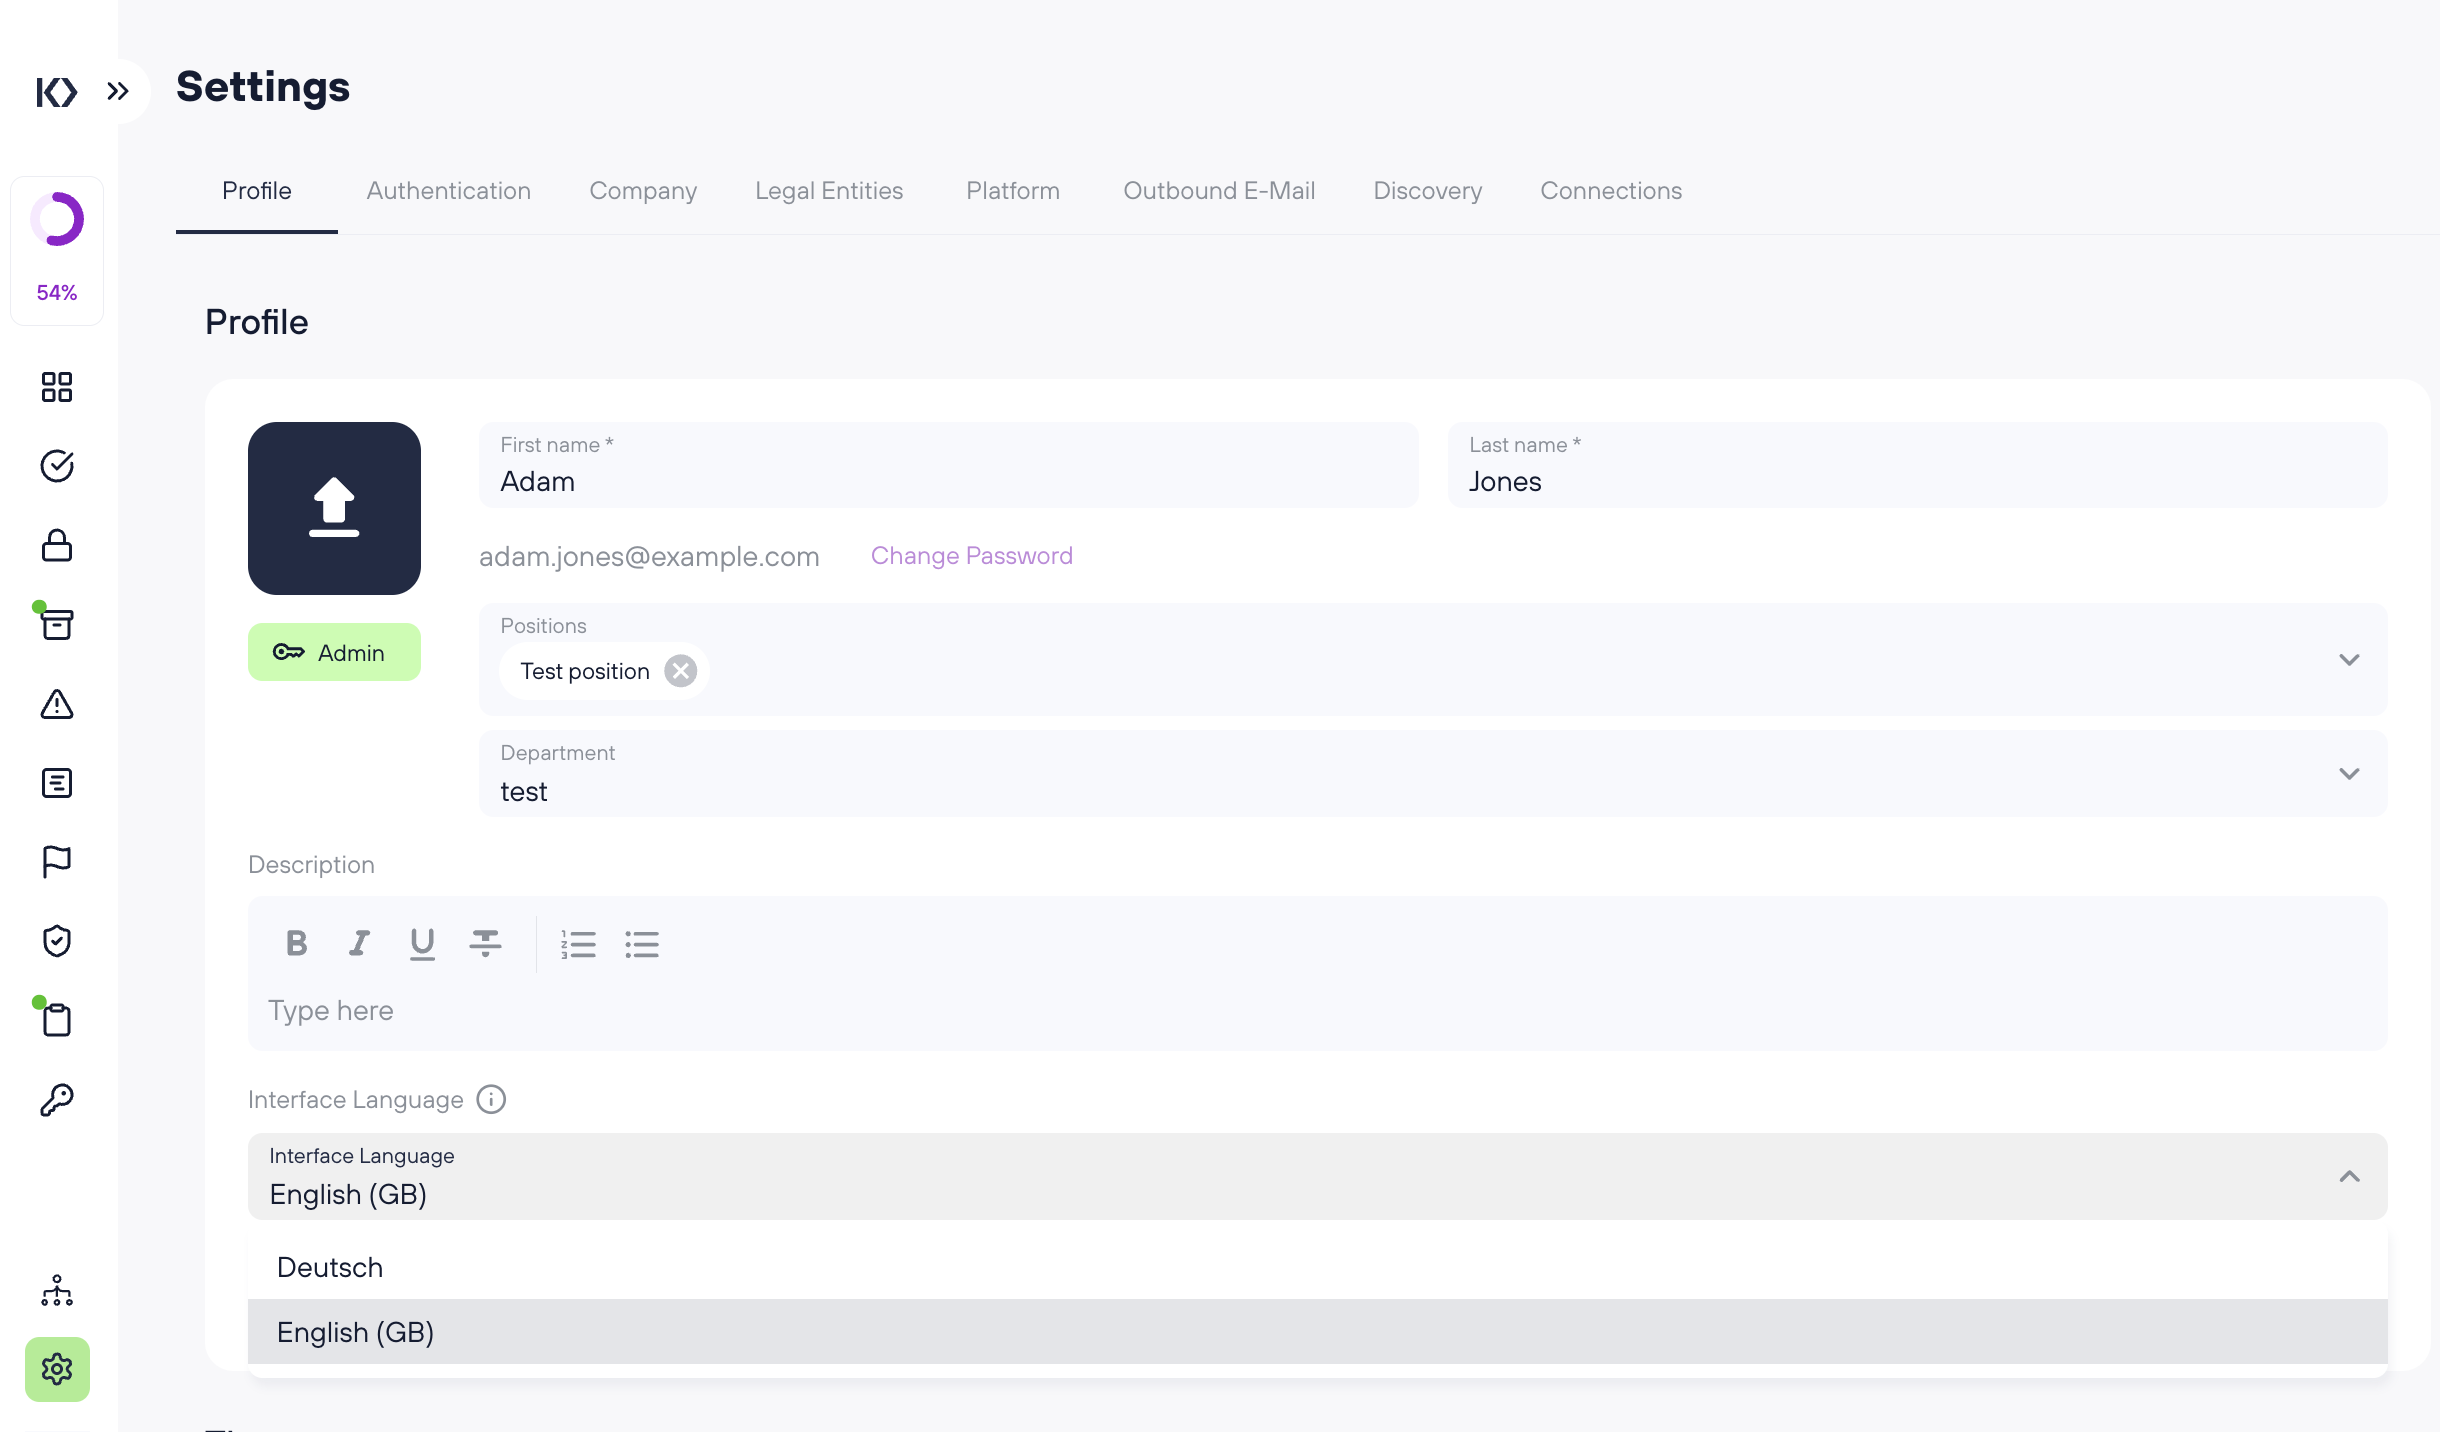
Task: Click the First name input field
Action: [x=948, y=465]
